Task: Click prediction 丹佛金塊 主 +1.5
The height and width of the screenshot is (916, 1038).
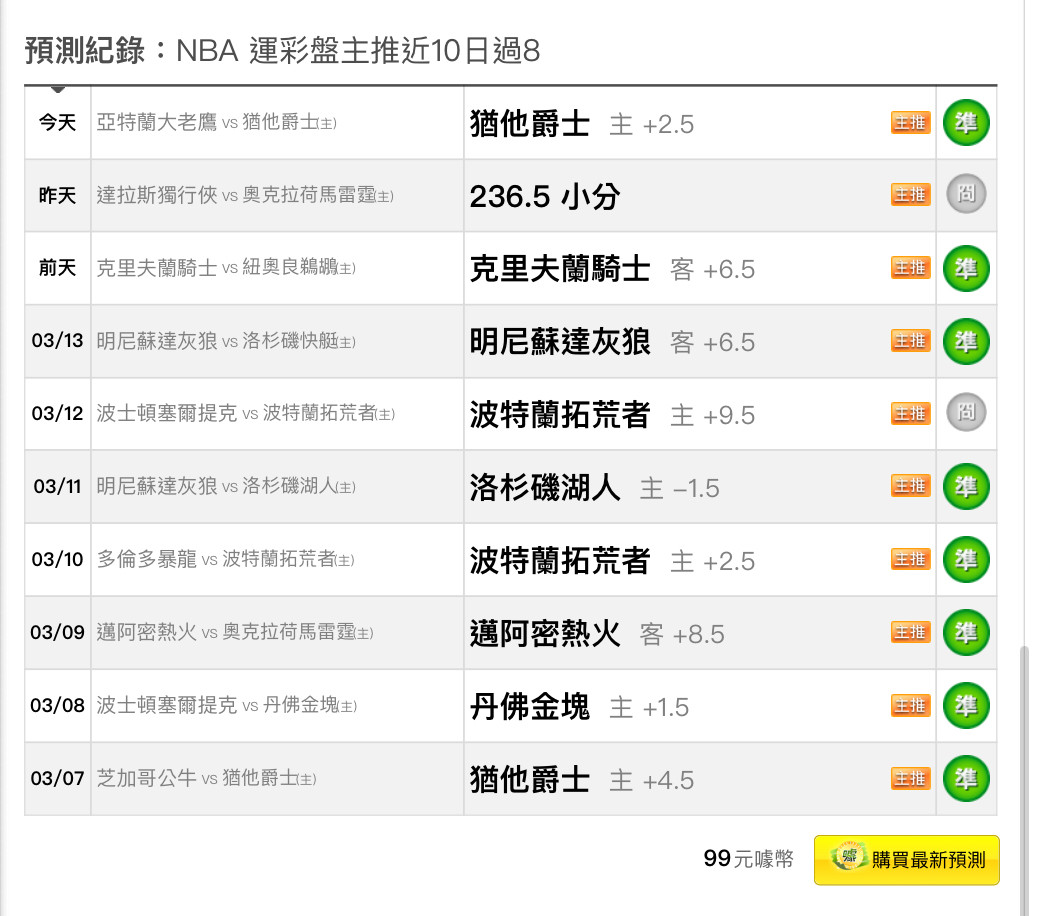Action: pyautogui.click(x=579, y=706)
